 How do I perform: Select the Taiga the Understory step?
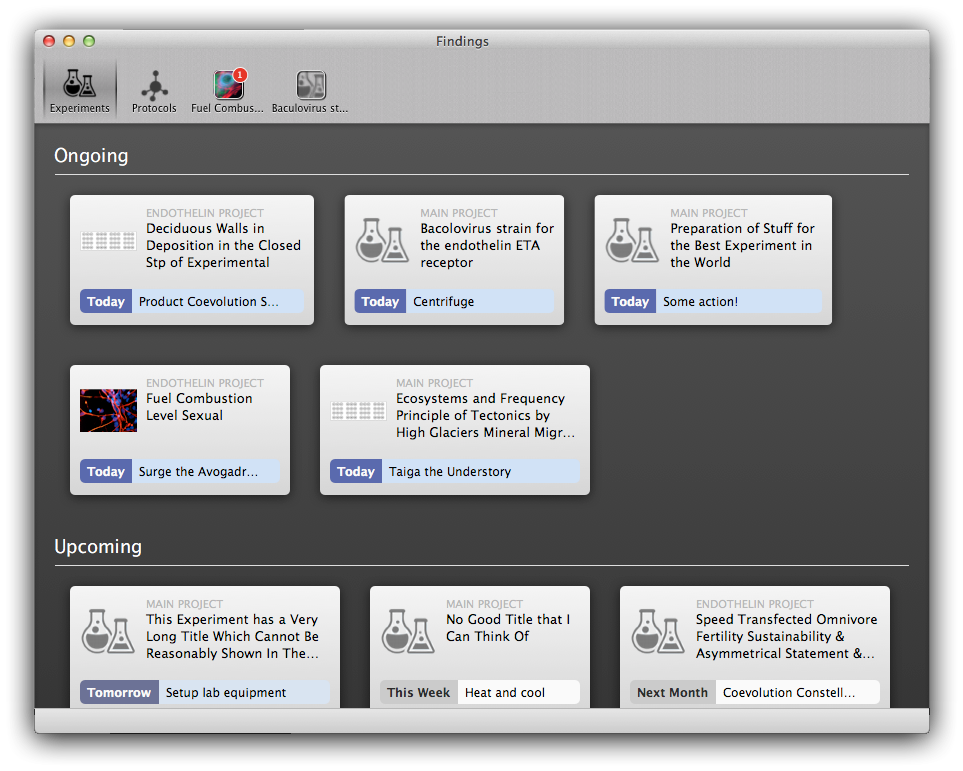(481, 471)
